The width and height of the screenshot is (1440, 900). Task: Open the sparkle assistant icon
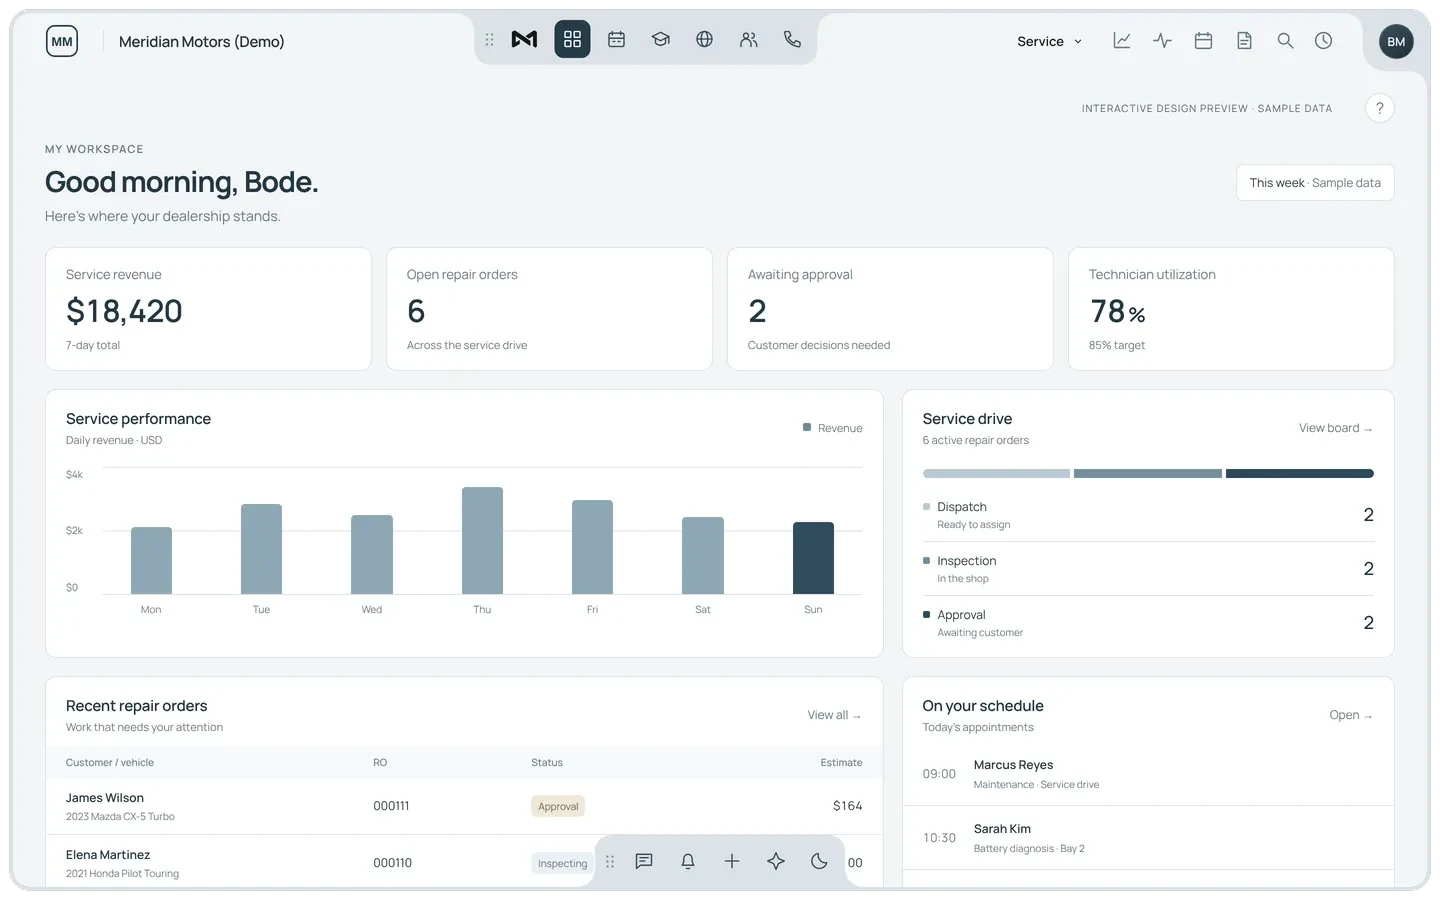pyautogui.click(x=776, y=861)
